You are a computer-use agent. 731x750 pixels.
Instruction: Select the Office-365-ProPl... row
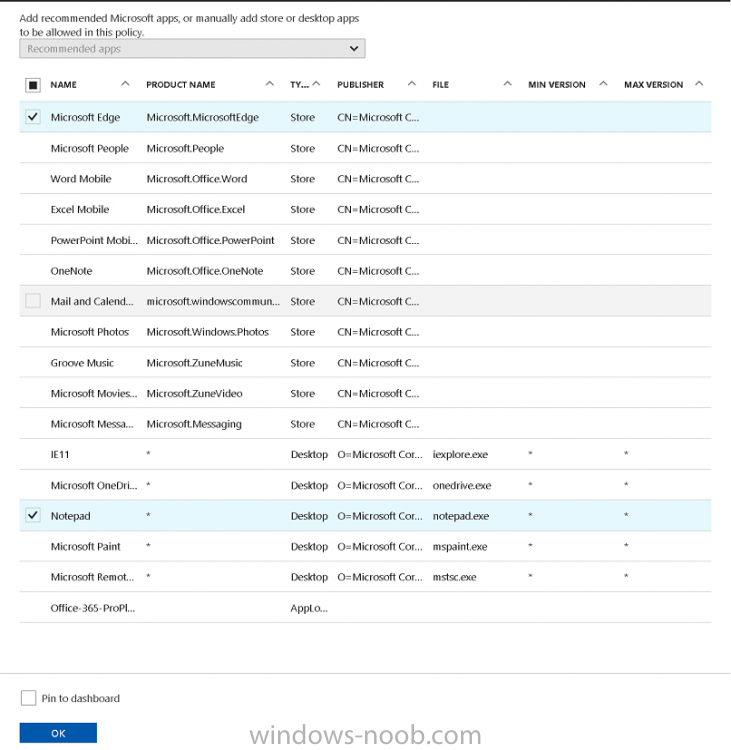(x=366, y=607)
